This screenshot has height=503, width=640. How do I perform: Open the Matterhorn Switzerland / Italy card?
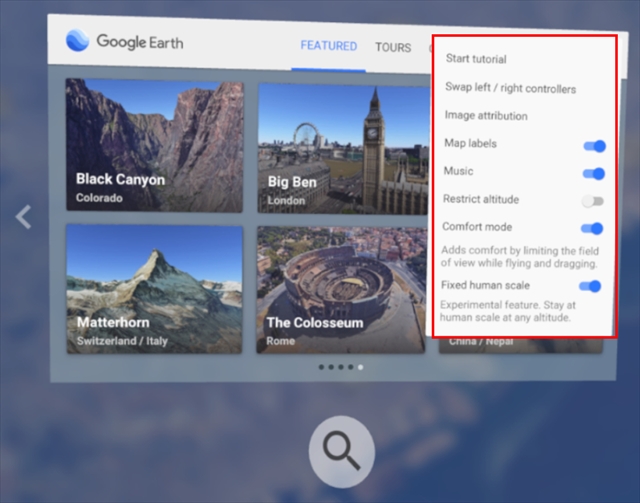(x=154, y=288)
